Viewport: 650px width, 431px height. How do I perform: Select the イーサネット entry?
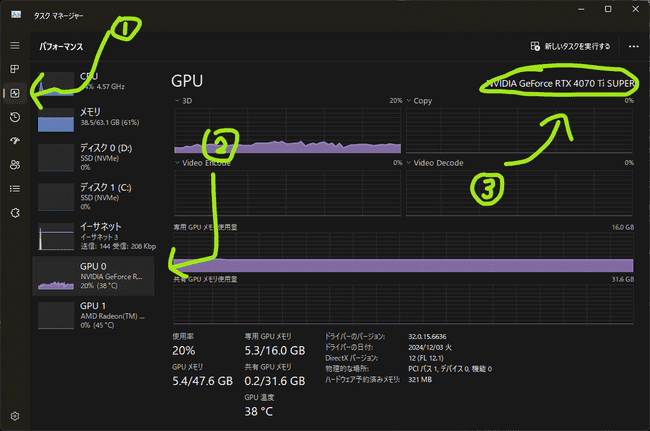(93, 236)
